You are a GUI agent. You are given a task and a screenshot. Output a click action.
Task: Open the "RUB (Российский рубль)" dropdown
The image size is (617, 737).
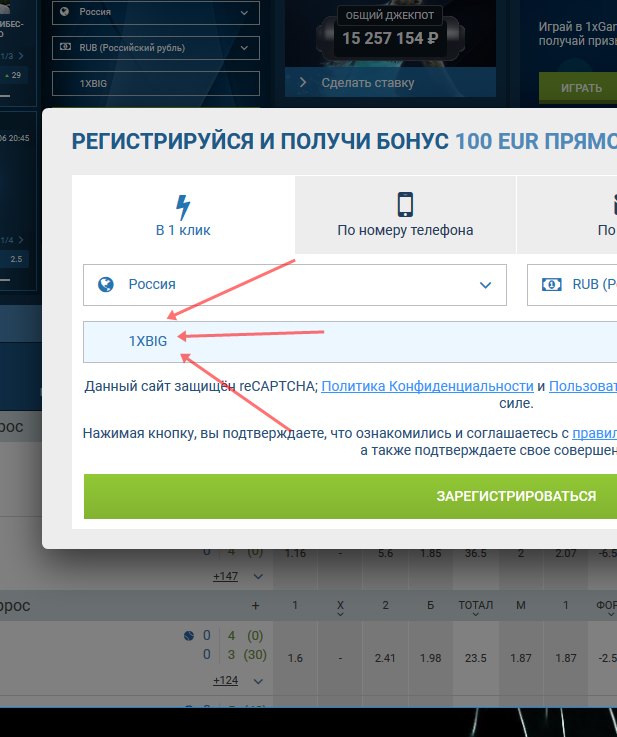(x=156, y=48)
